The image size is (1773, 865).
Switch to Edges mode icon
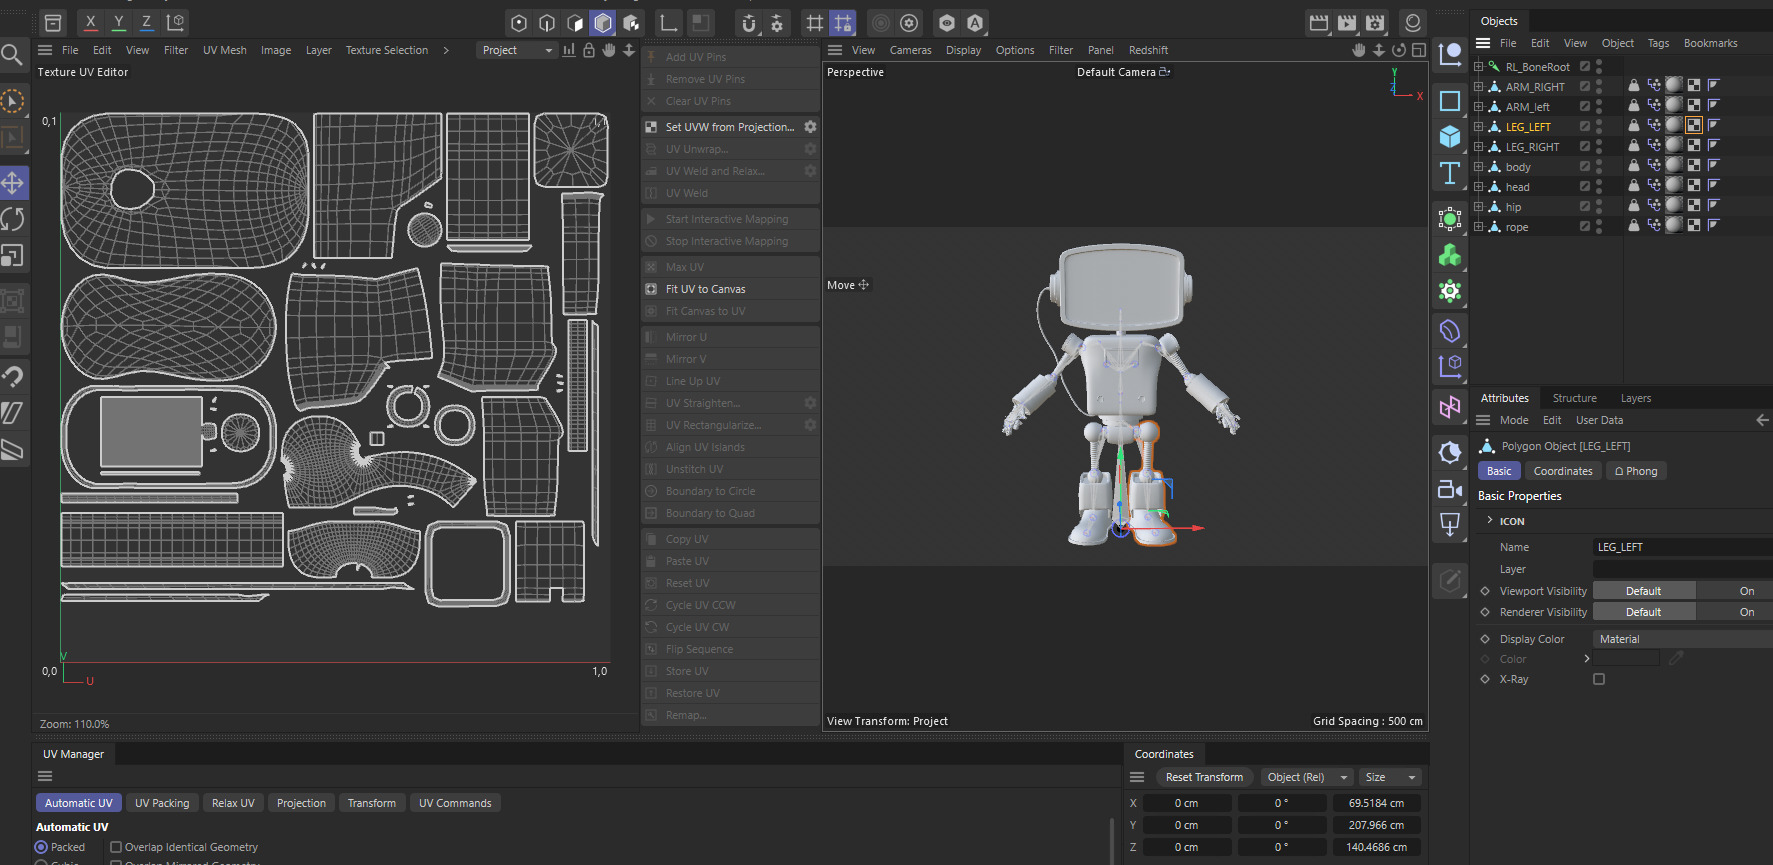(x=547, y=22)
